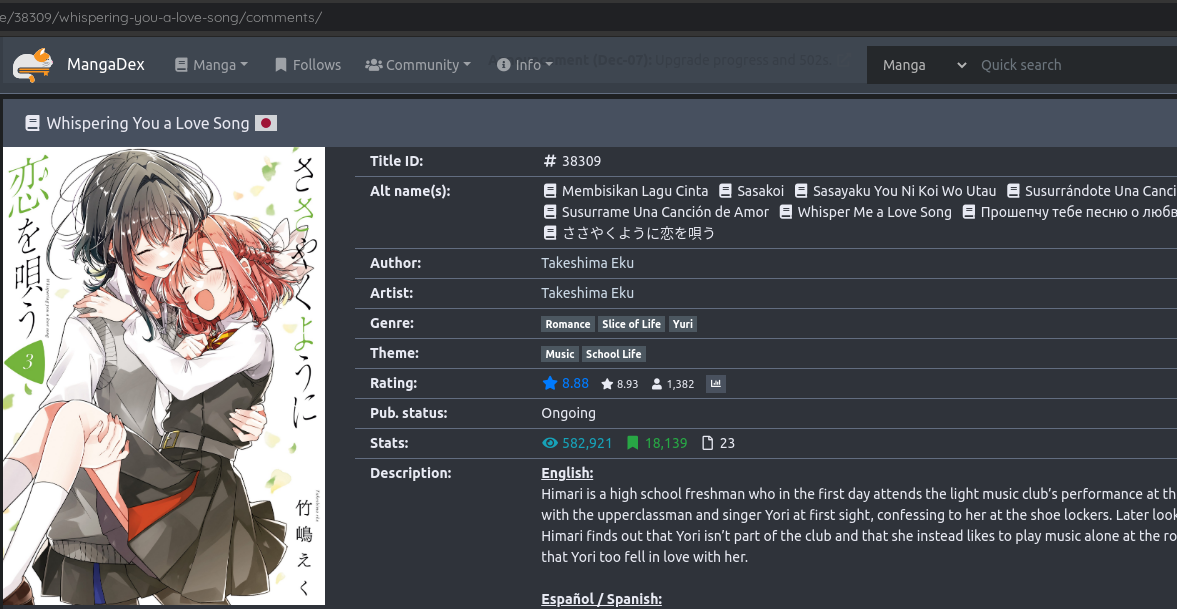Viewport: 1177px width, 609px height.
Task: Select the Romance genre tag
Action: pos(567,324)
